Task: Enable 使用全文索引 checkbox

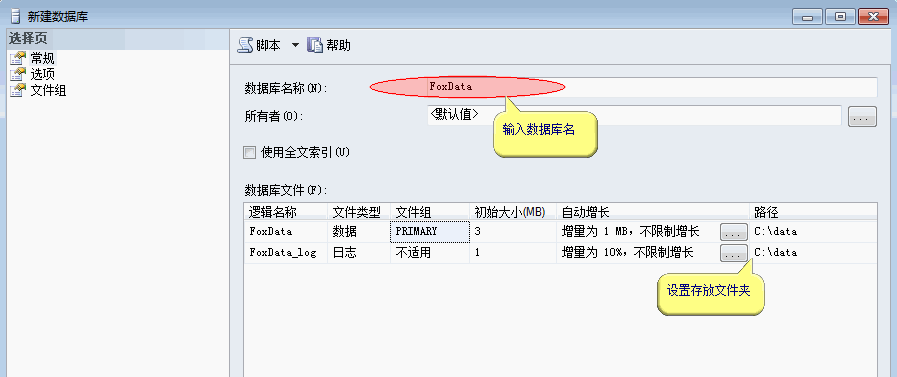Action: tap(249, 153)
